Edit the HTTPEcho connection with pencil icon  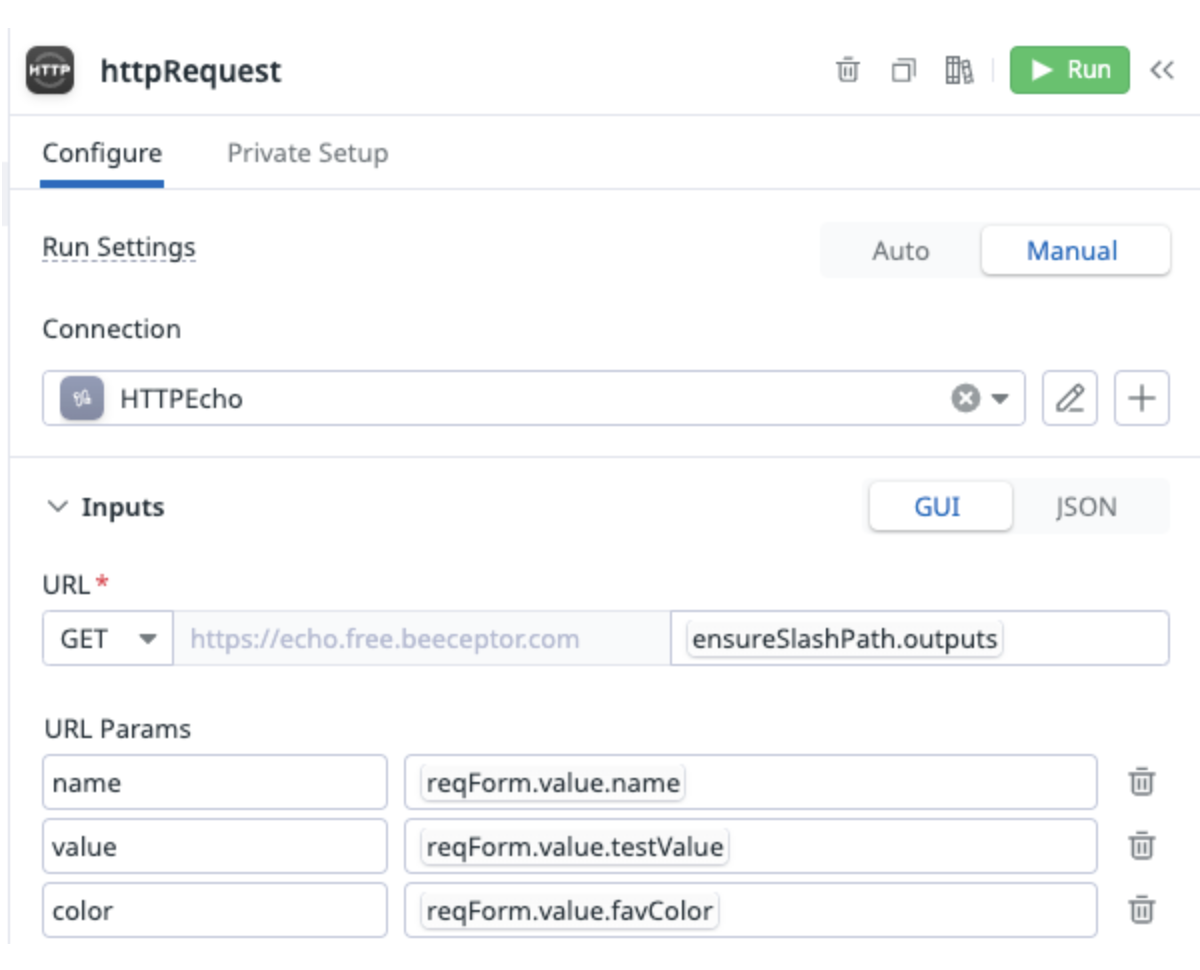[1070, 397]
